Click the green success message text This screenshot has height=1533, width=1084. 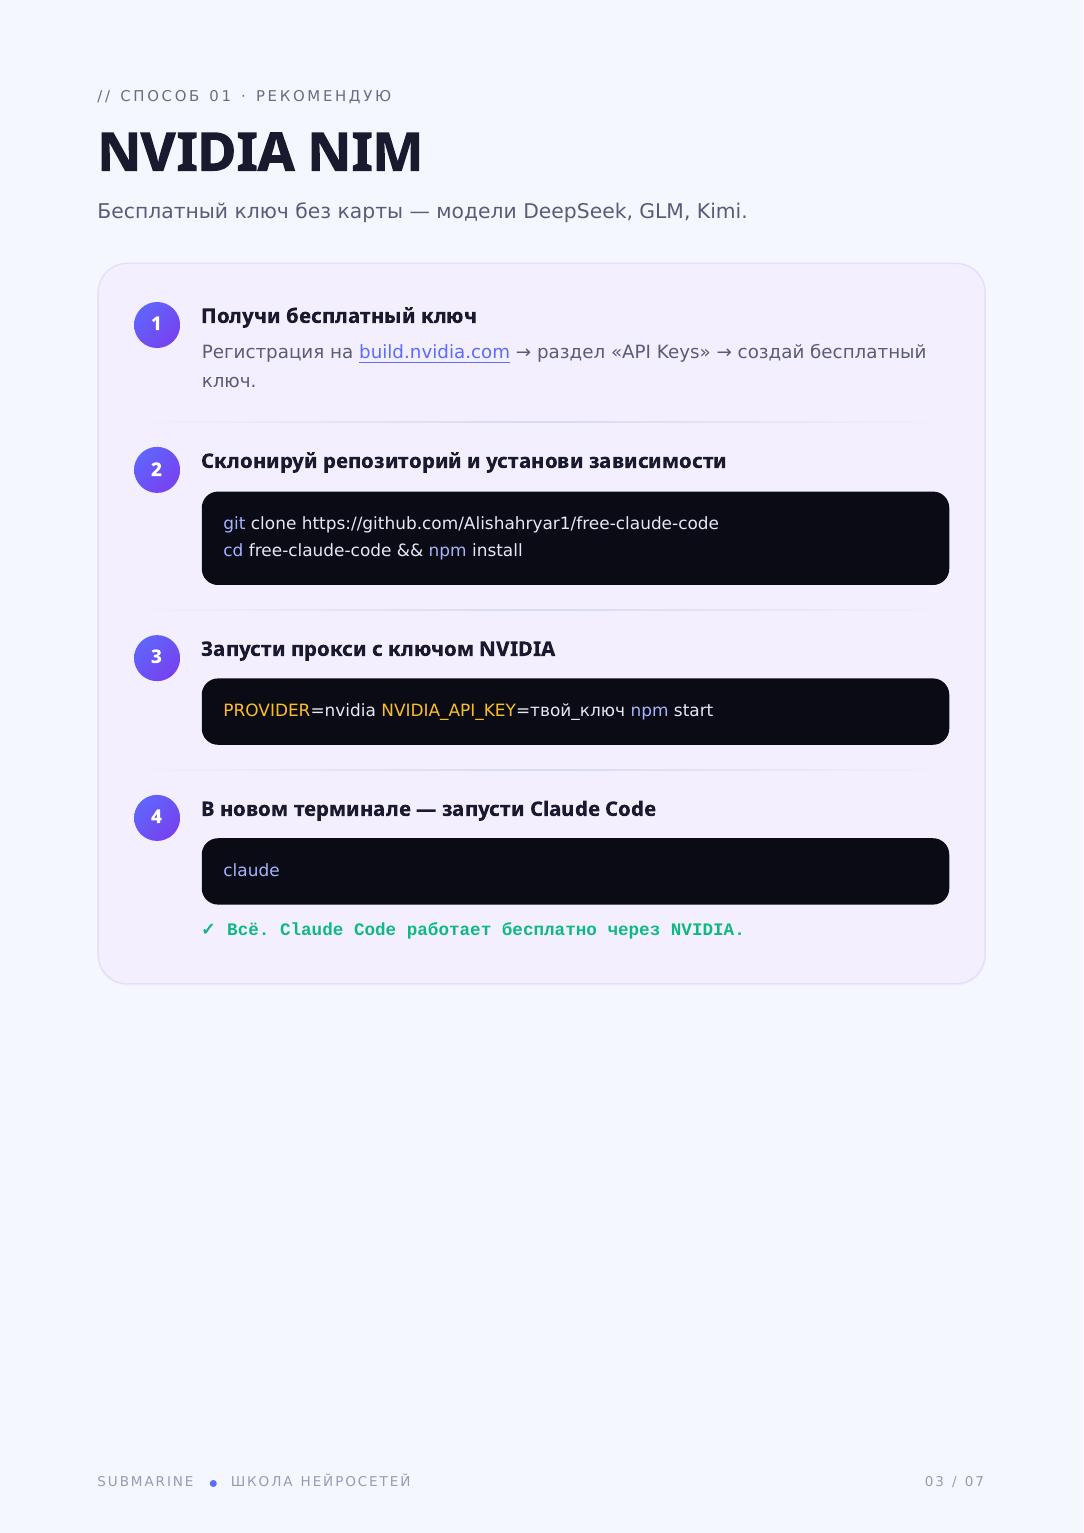click(x=485, y=930)
